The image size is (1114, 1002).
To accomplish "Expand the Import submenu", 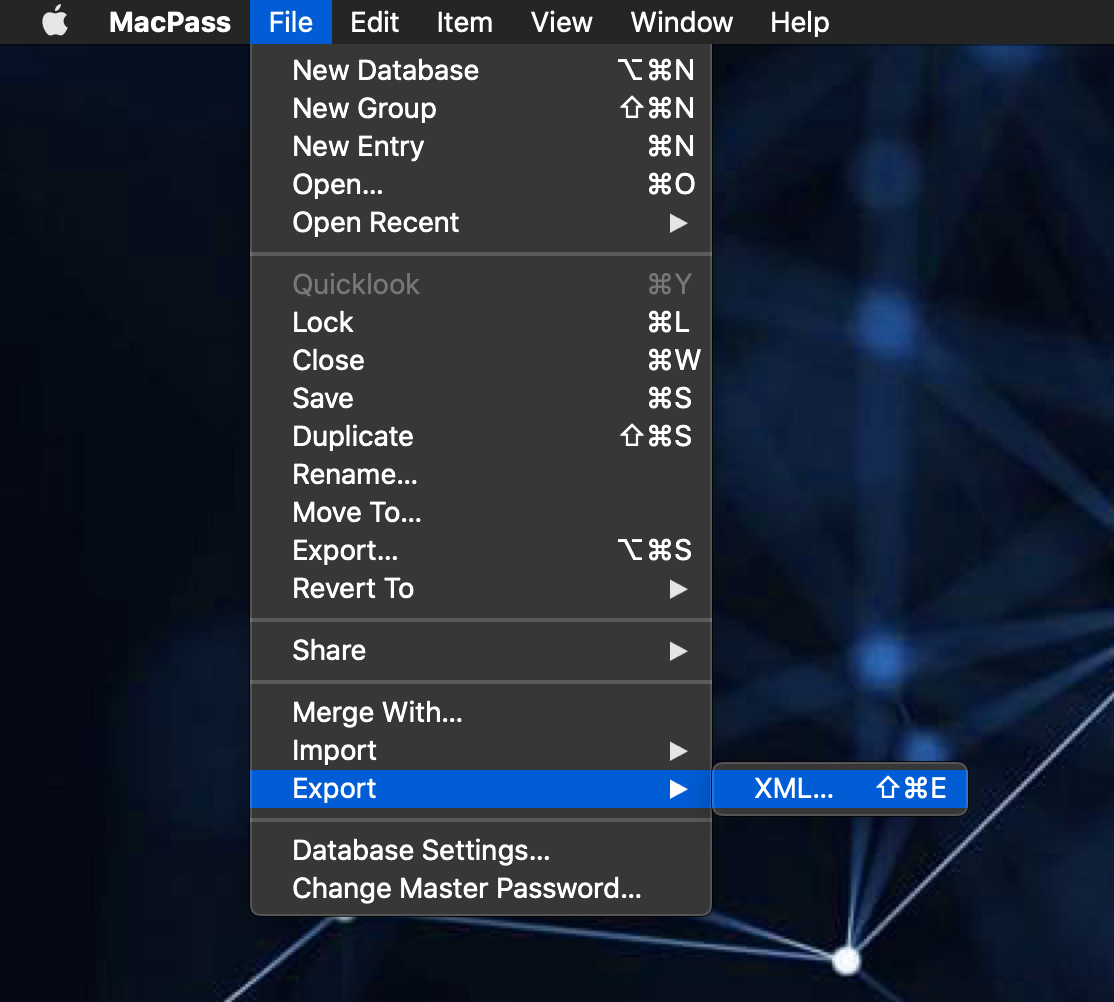I will click(334, 750).
